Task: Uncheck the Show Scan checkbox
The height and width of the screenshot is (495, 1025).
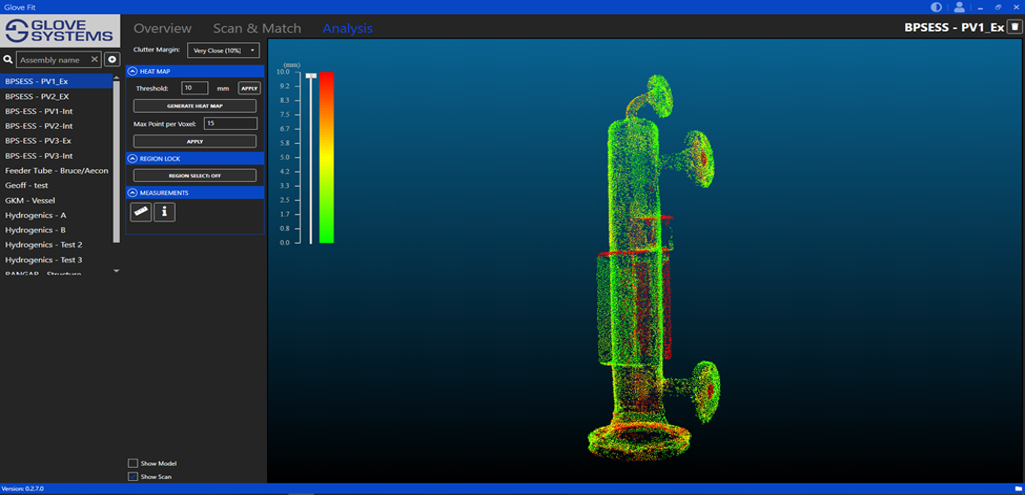Action: pyautogui.click(x=133, y=477)
